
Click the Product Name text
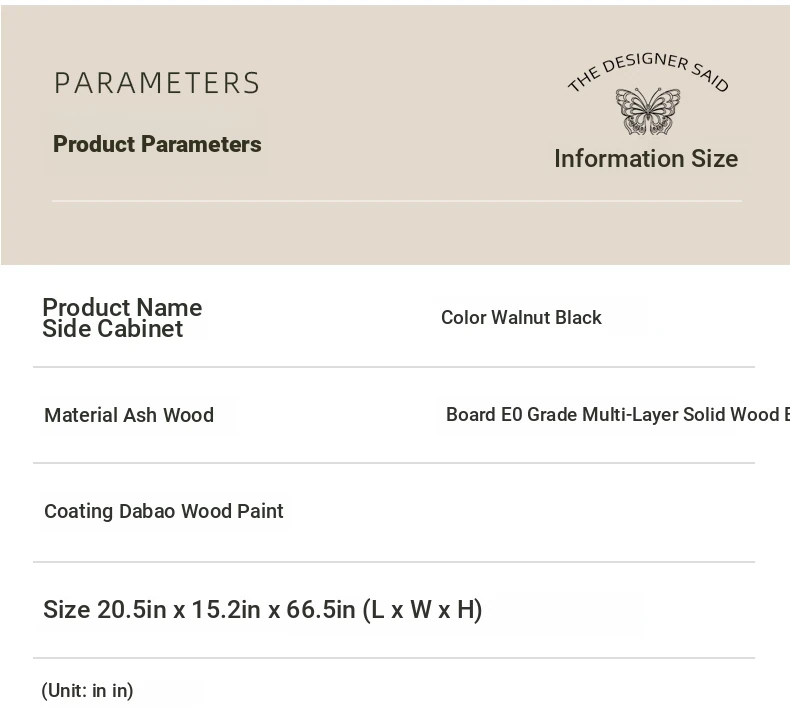[122, 307]
